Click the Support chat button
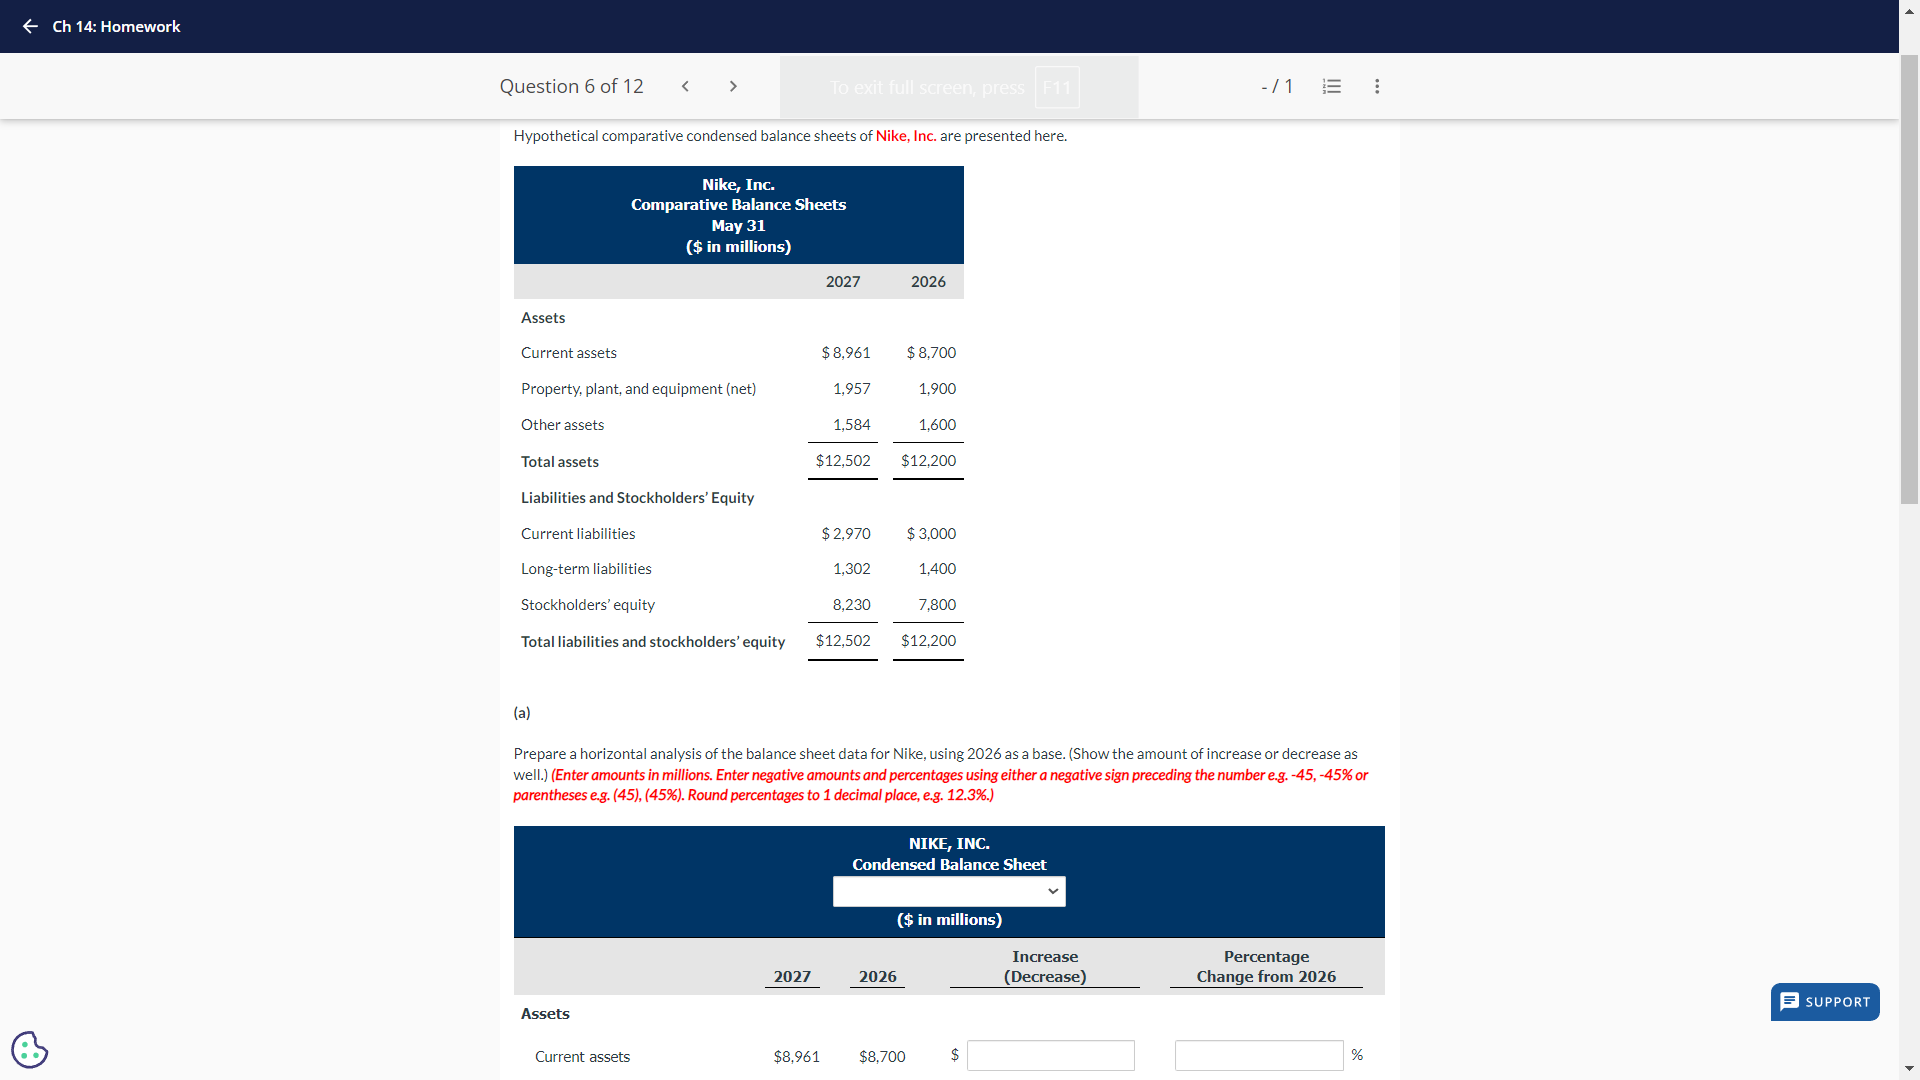Screen dimensions: 1920x1080 tap(1824, 1001)
